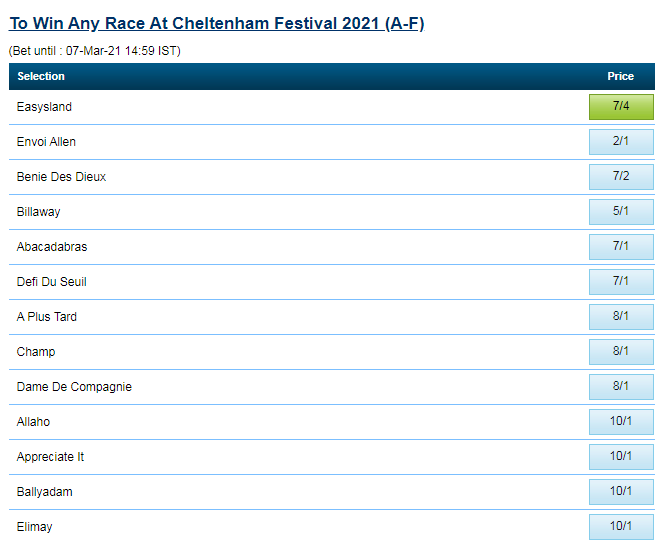Select Dame De Compagnie 8/1 odds

pos(621,387)
